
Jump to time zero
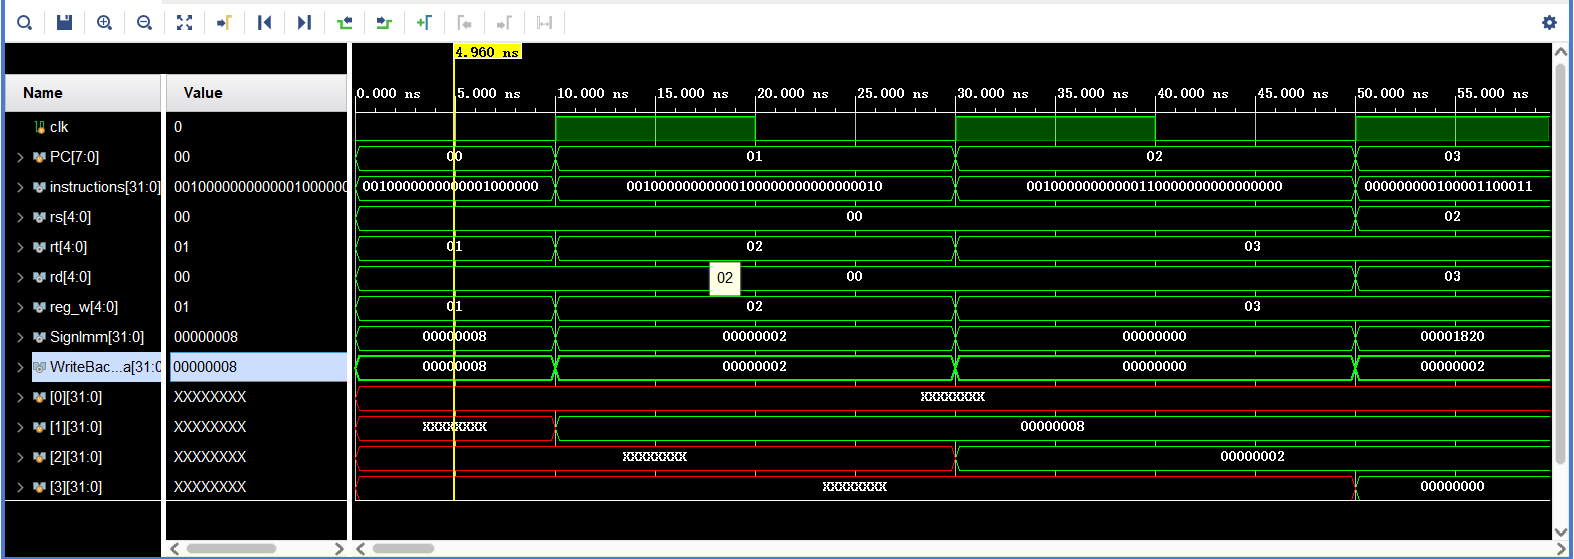[264, 22]
